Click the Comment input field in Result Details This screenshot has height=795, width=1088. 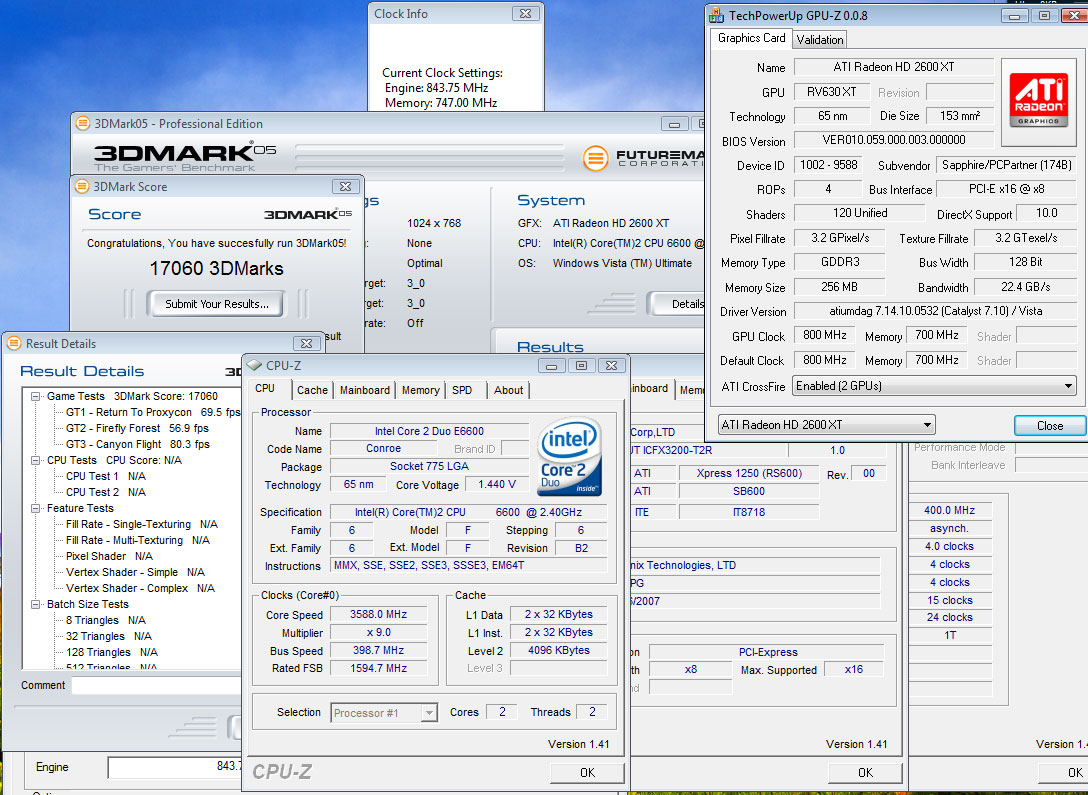tap(156, 685)
